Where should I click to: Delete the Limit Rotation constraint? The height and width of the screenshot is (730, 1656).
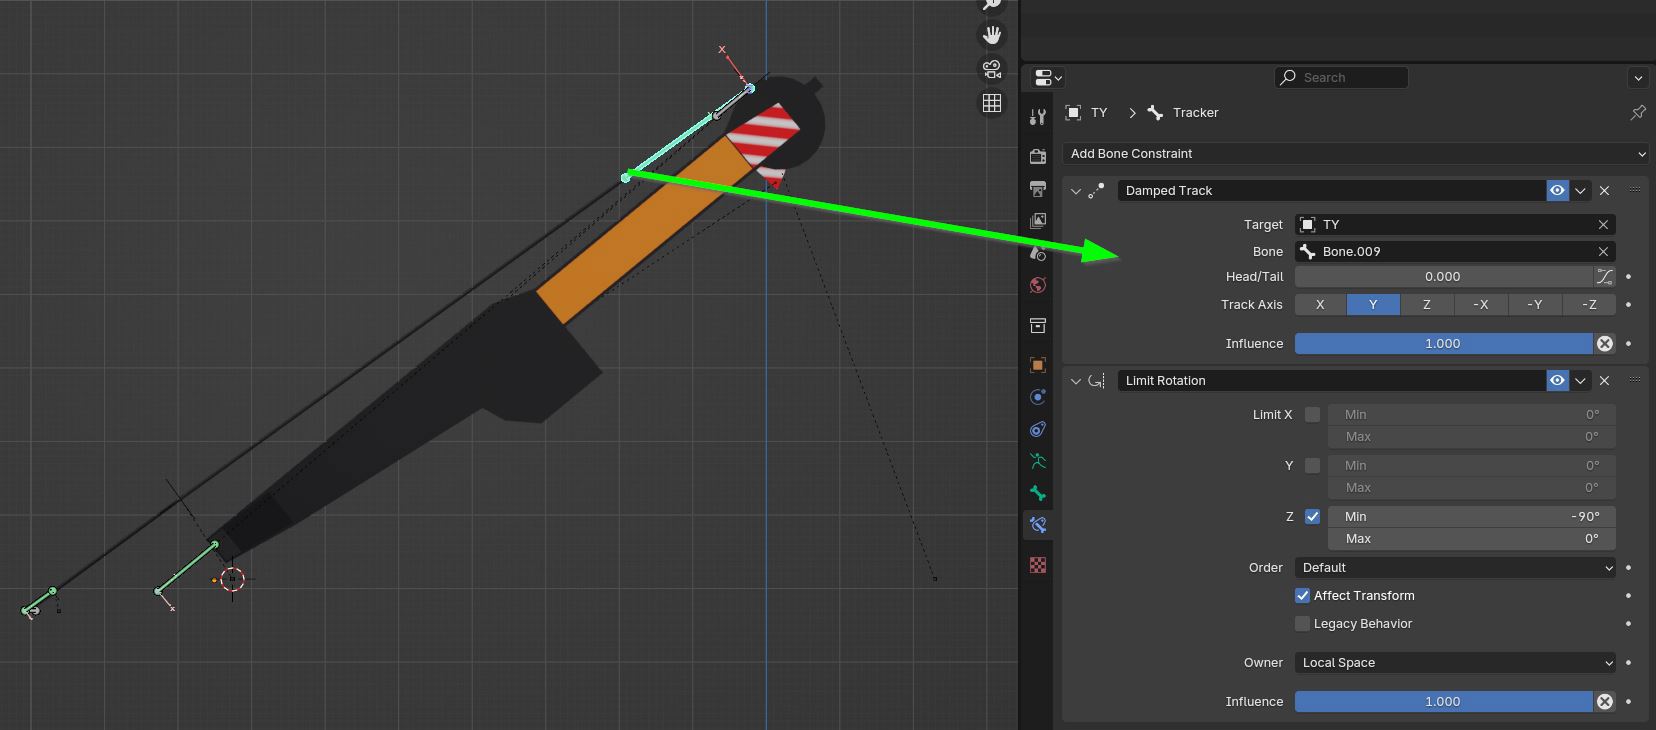click(x=1604, y=380)
